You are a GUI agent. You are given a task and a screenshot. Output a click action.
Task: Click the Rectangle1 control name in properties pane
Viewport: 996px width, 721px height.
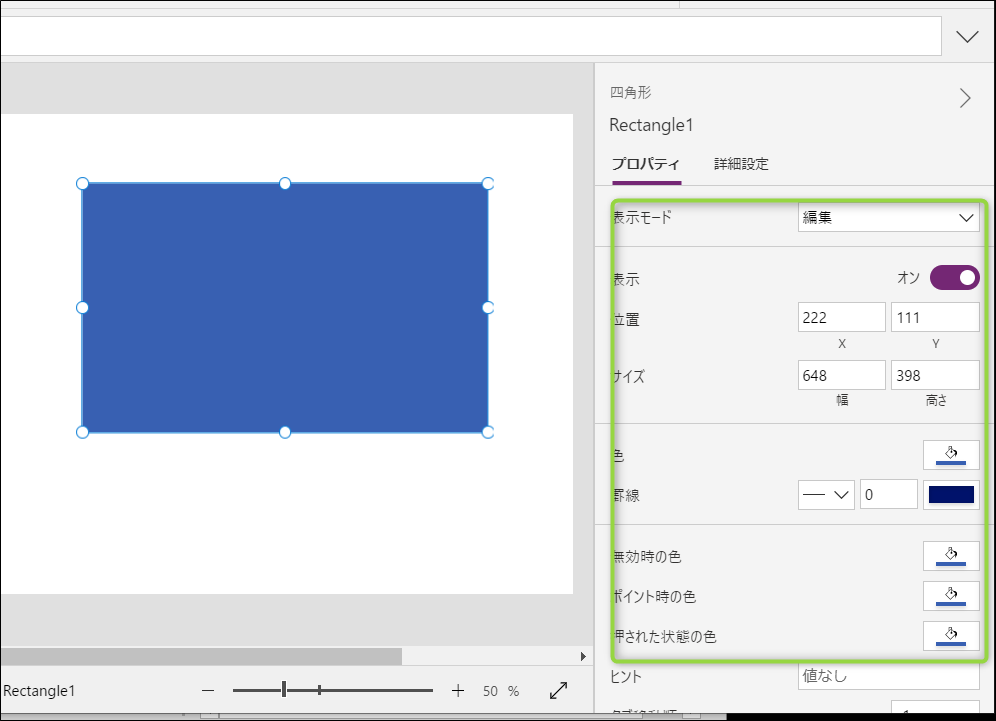click(651, 125)
